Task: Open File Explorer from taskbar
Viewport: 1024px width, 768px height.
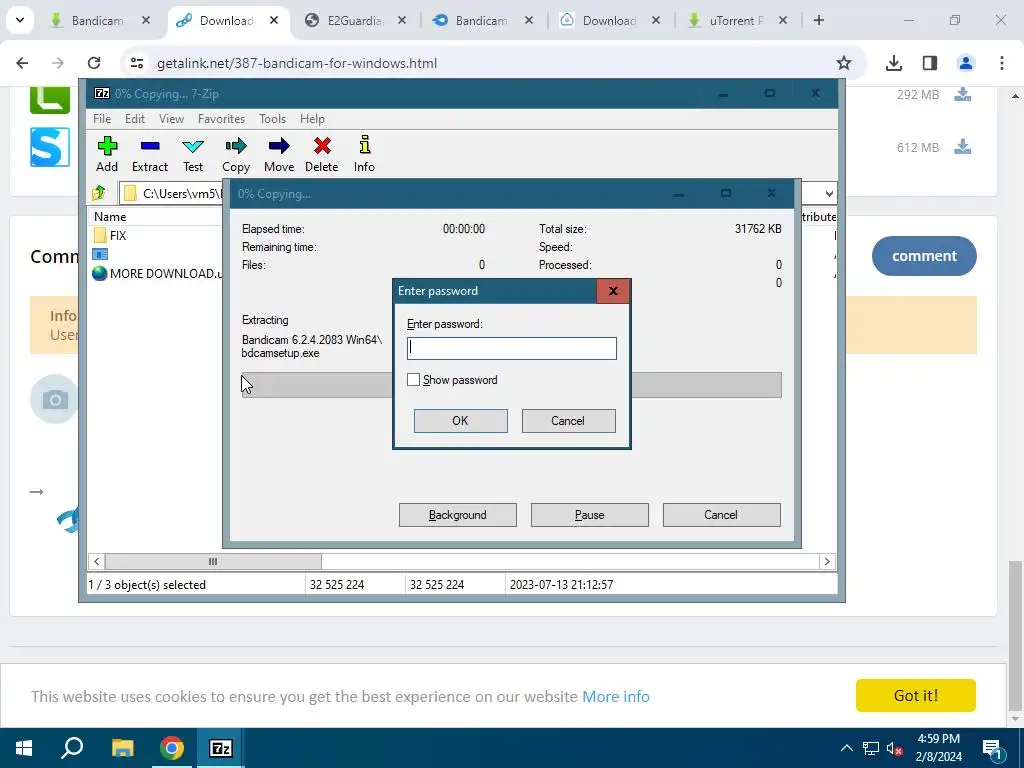Action: 122,748
